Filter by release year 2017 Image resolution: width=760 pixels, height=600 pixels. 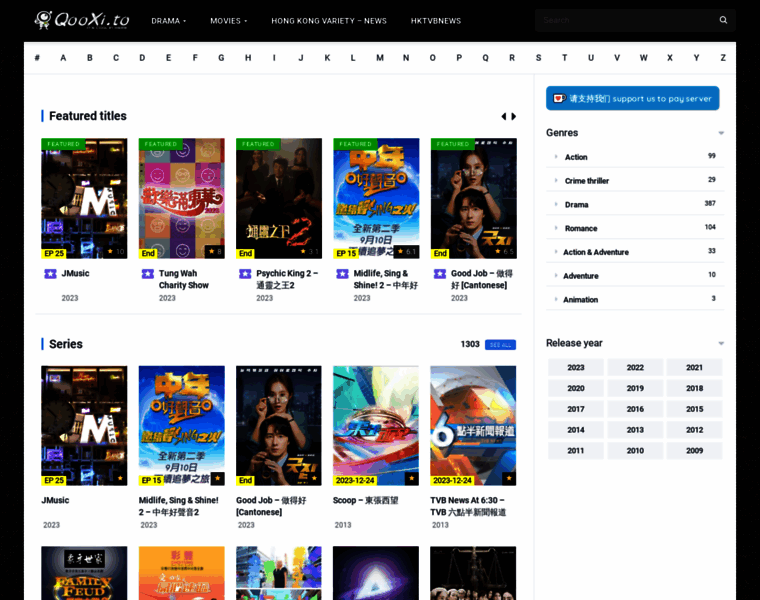pyautogui.click(x=576, y=409)
